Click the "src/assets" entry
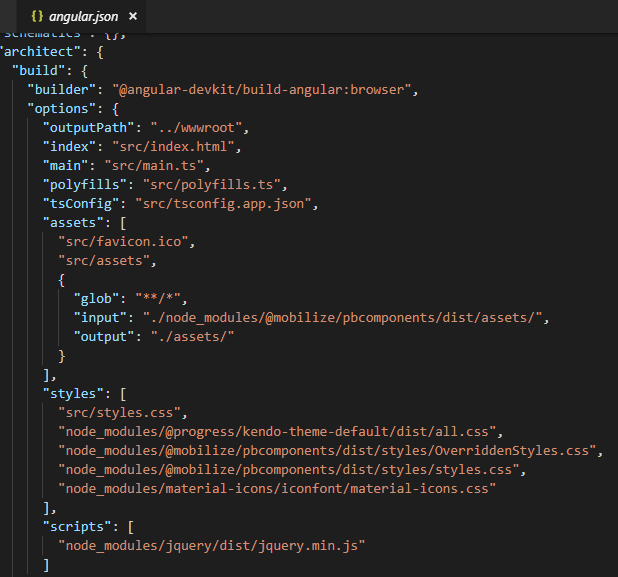 [104, 261]
